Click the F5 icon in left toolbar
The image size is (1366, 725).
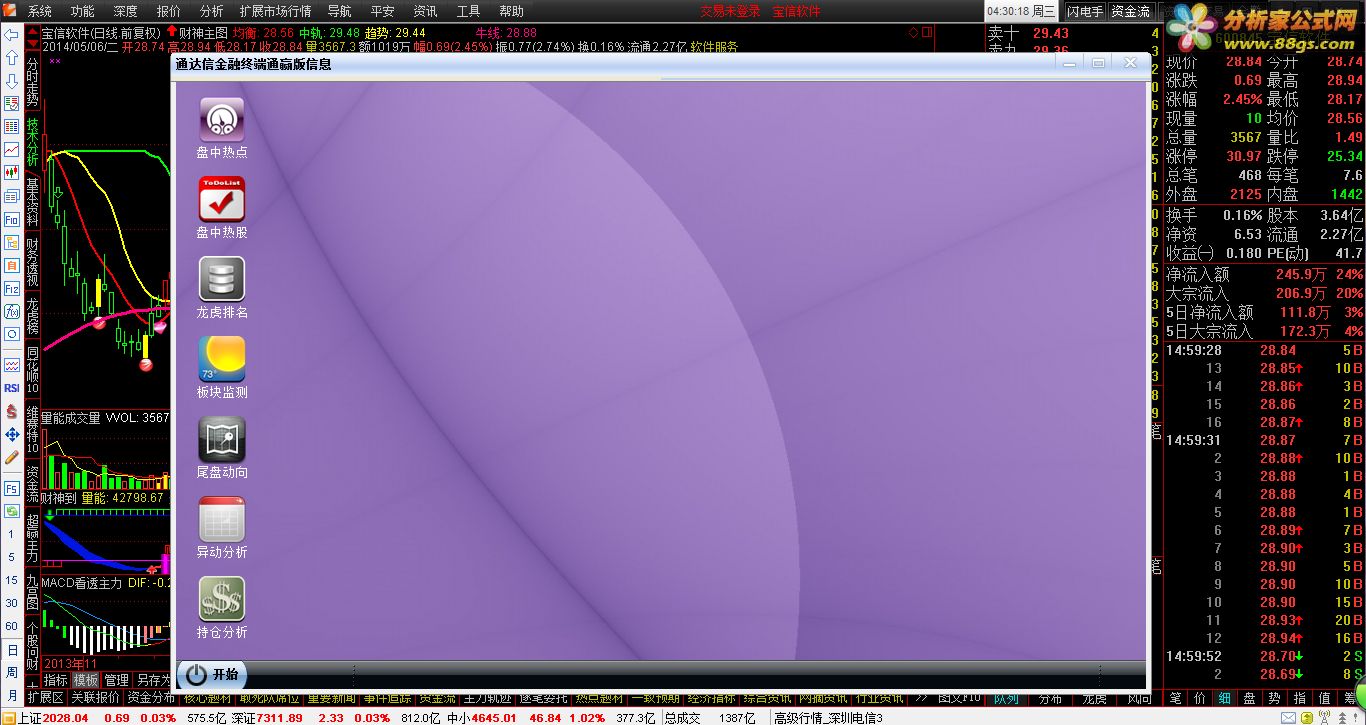click(12, 489)
